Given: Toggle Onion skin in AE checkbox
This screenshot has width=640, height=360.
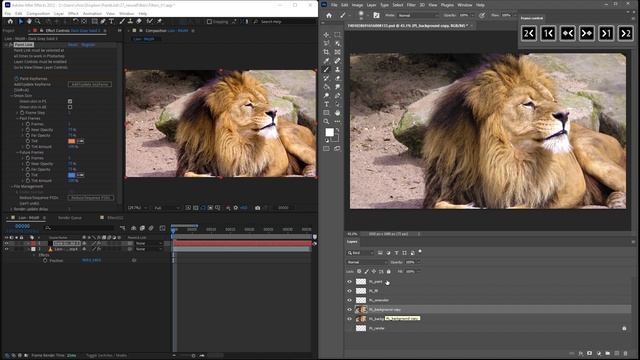Looking at the screenshot, I should tap(70, 107).
